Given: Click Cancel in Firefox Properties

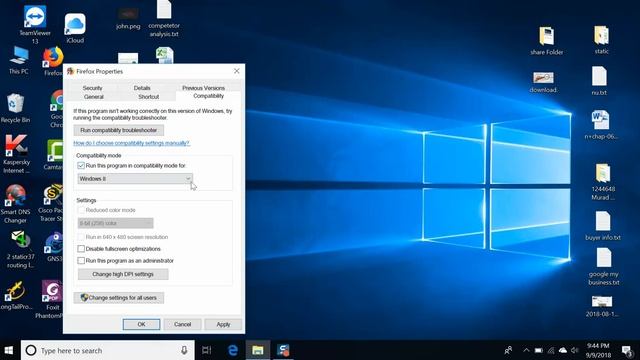Looking at the screenshot, I should click(182, 324).
